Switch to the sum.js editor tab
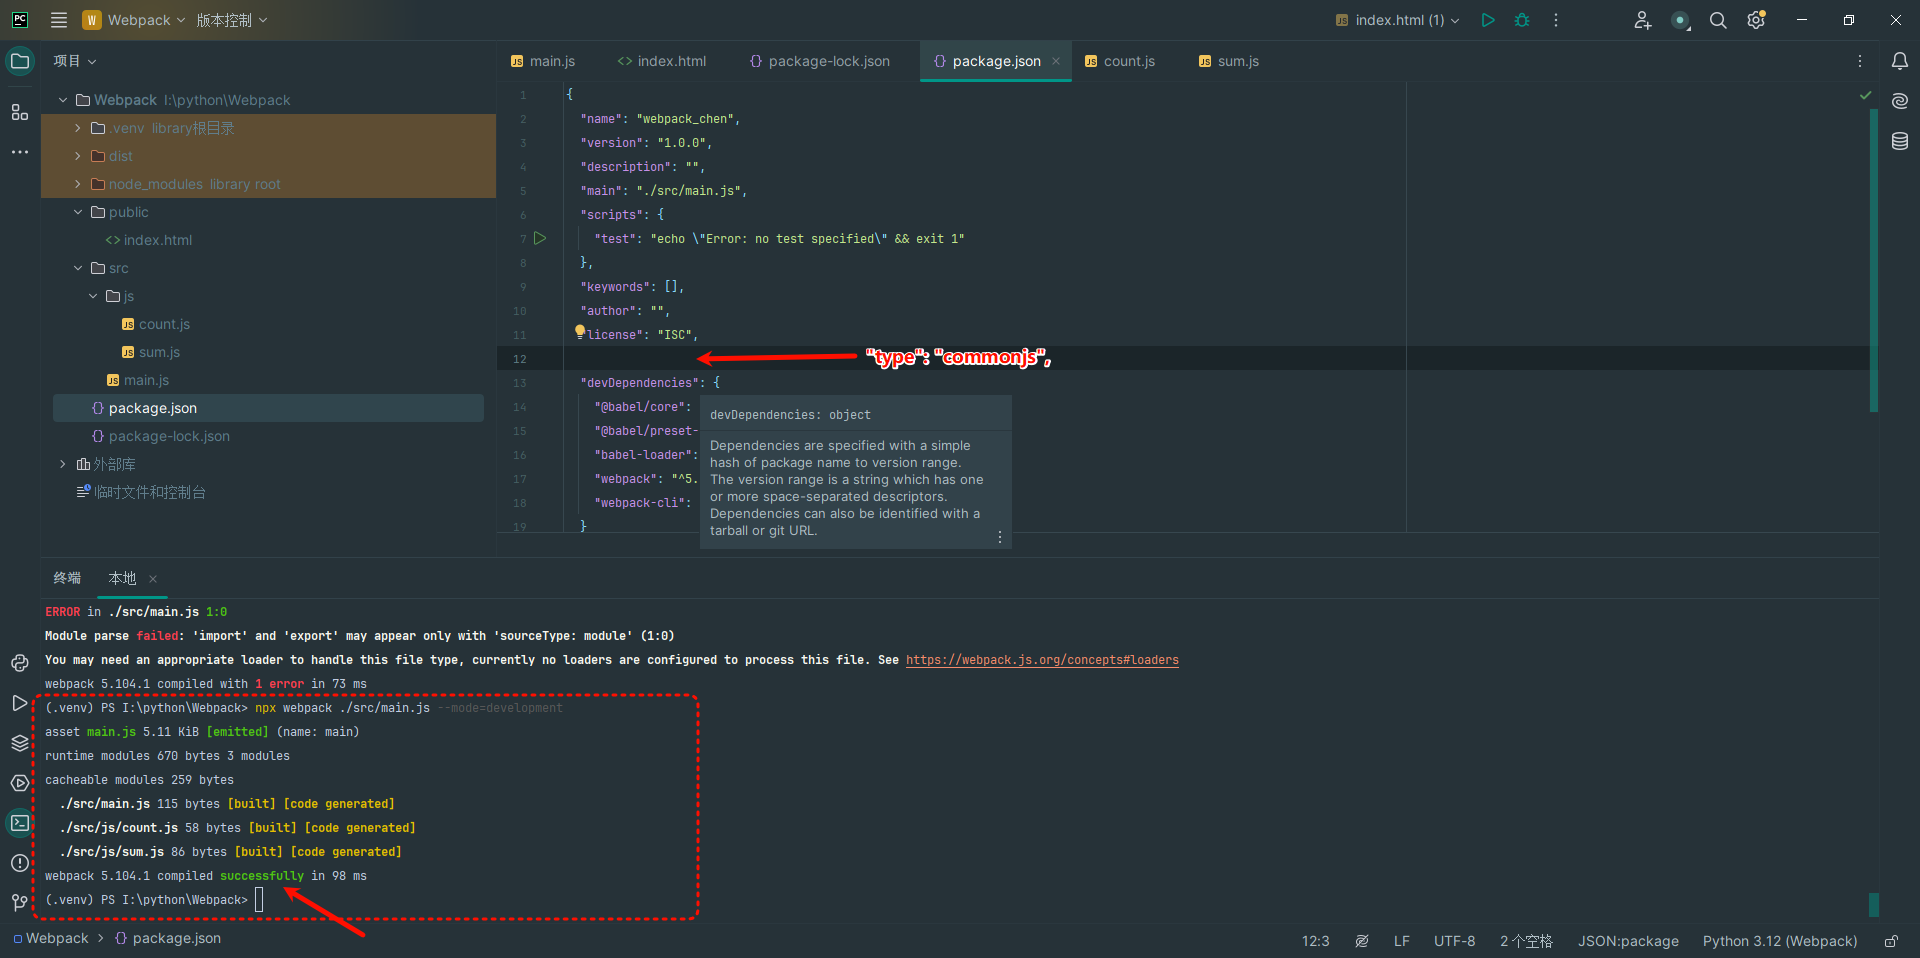Image resolution: width=1920 pixels, height=958 pixels. (x=1229, y=61)
